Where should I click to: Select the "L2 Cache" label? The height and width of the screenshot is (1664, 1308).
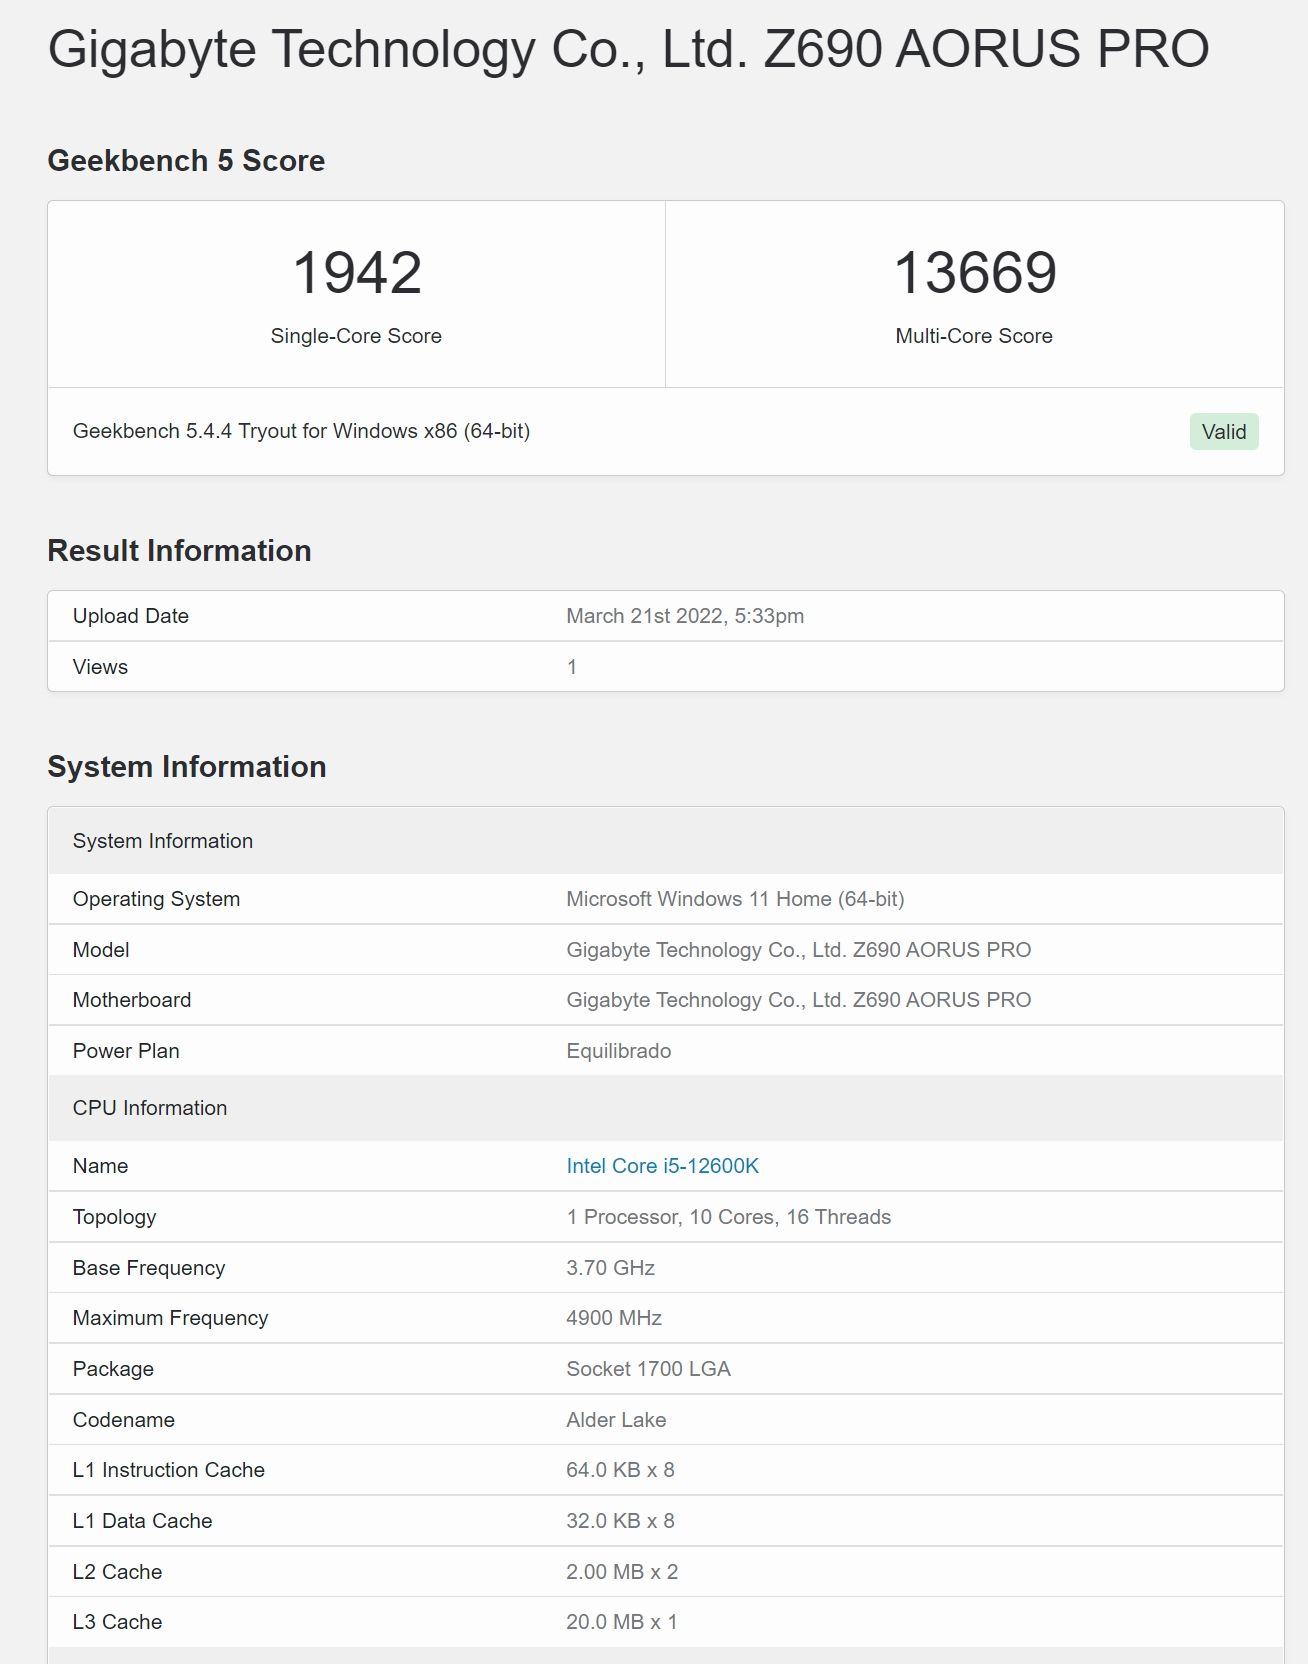tap(117, 1572)
